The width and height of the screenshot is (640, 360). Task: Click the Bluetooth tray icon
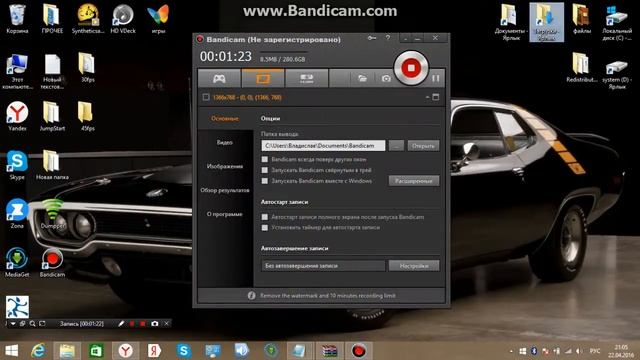(534, 351)
